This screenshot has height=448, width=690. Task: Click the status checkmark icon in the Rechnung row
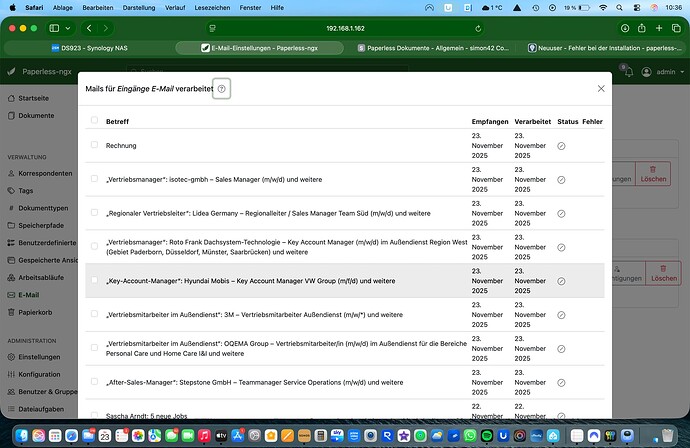pyautogui.click(x=561, y=146)
